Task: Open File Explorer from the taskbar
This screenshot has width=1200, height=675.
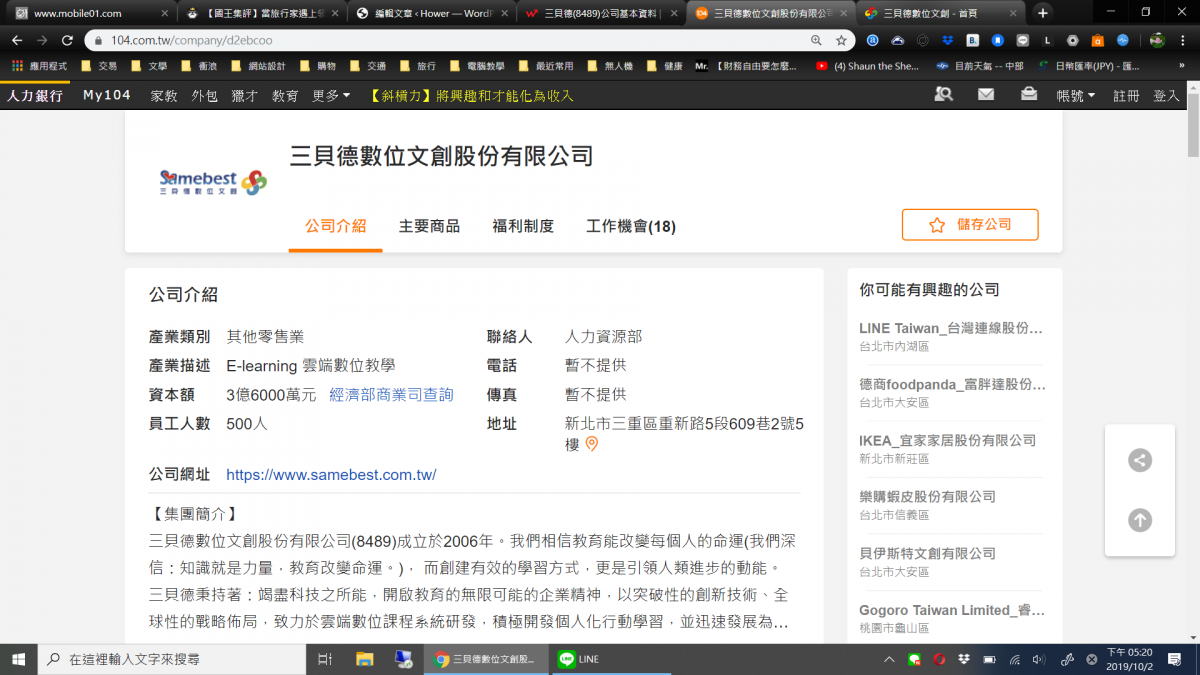Action: [364, 659]
